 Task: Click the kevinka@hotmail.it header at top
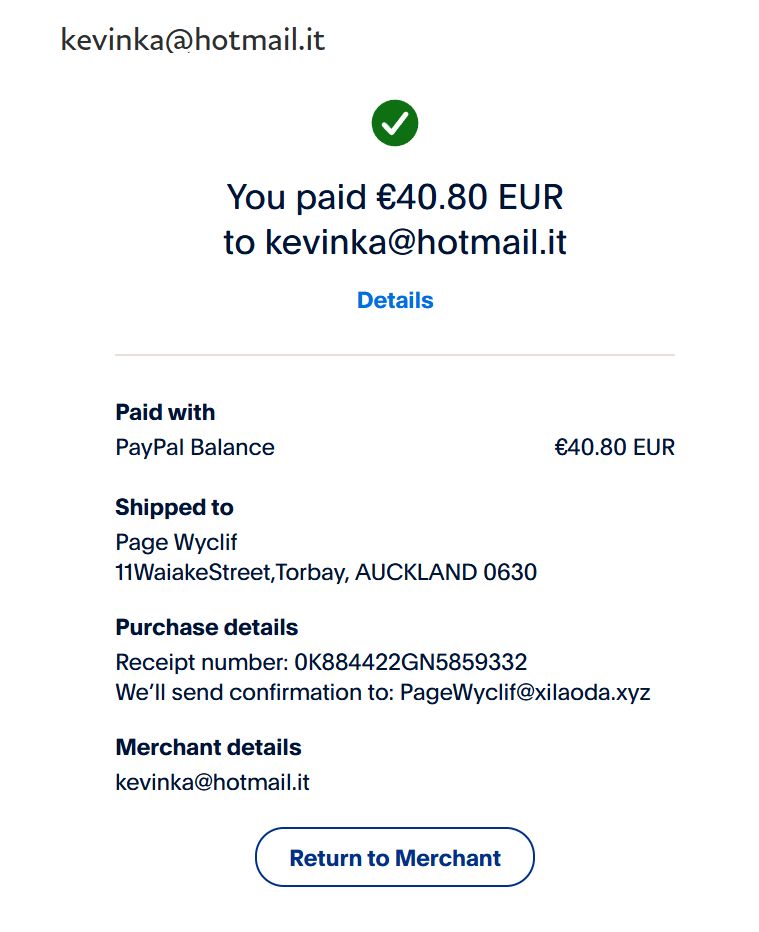193,40
